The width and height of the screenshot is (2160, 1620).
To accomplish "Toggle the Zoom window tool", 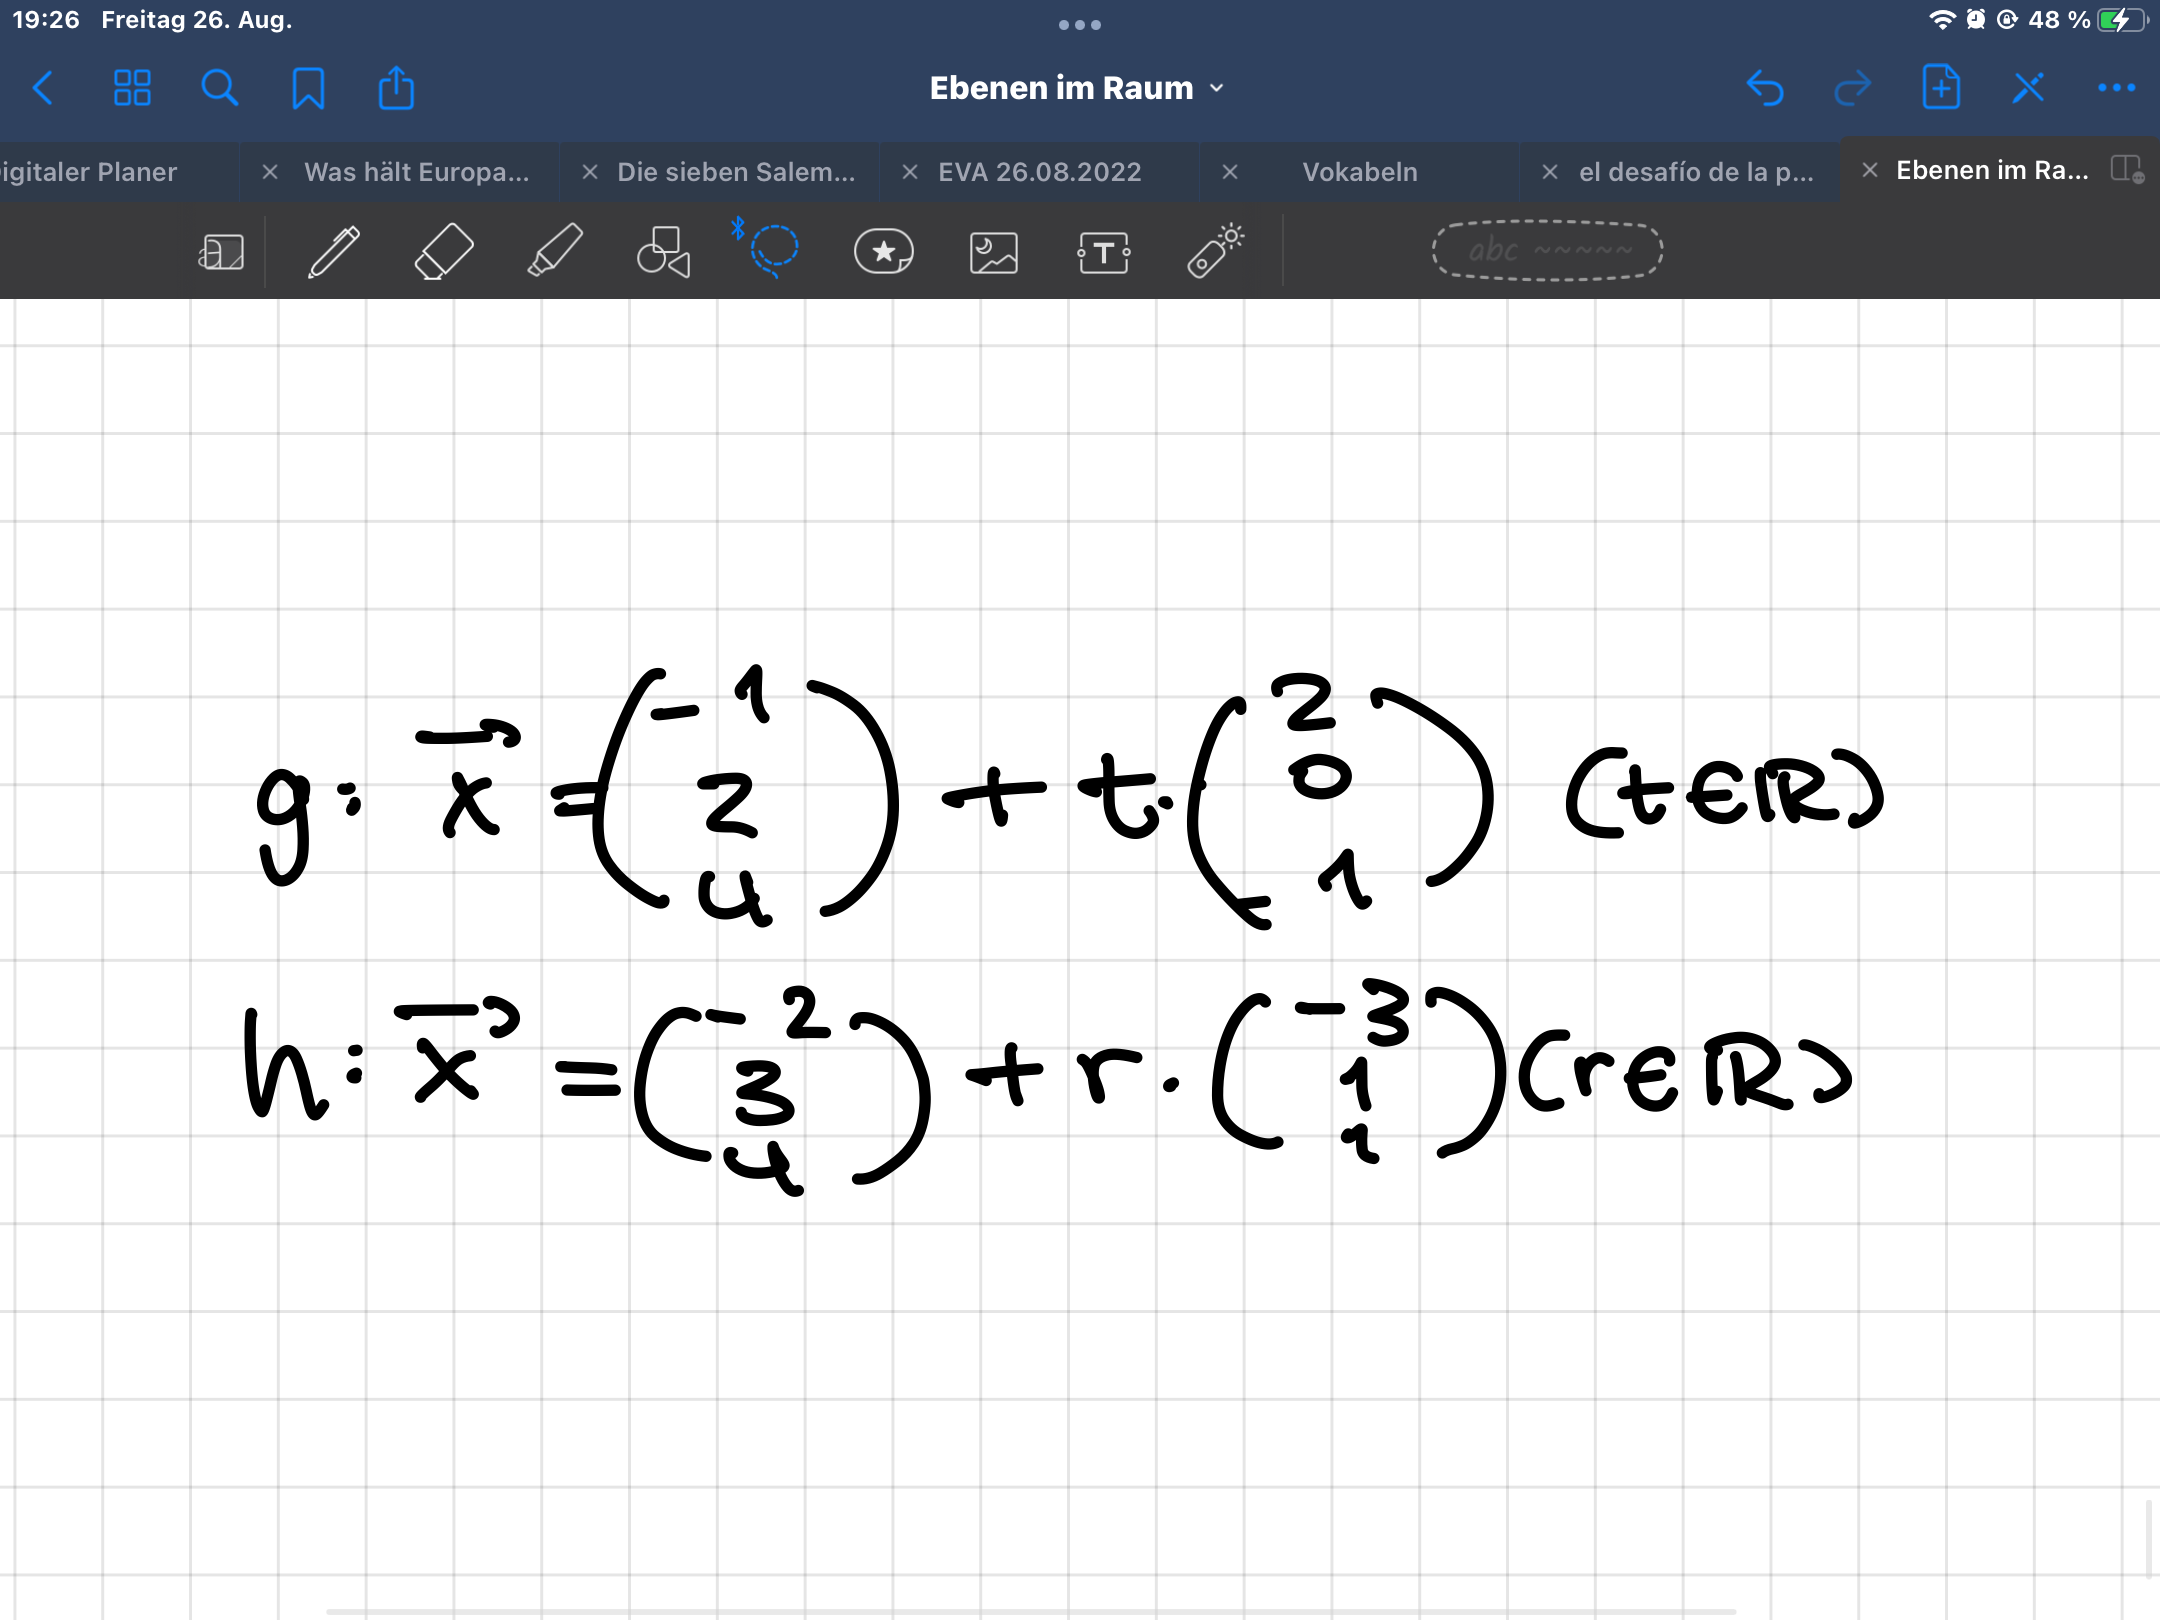I will [220, 252].
